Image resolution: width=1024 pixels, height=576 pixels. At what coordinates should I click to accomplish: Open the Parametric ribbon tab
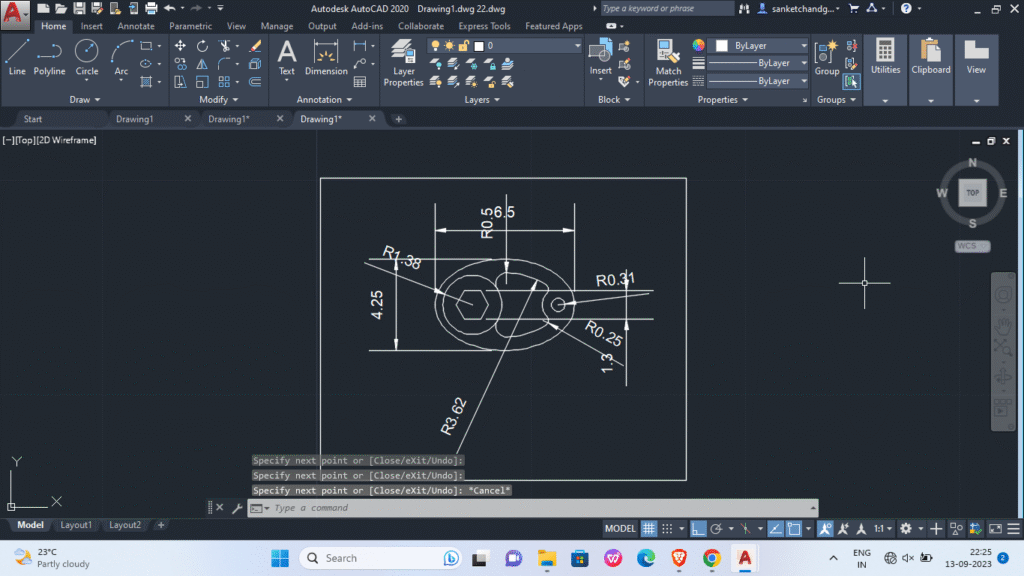tap(190, 26)
